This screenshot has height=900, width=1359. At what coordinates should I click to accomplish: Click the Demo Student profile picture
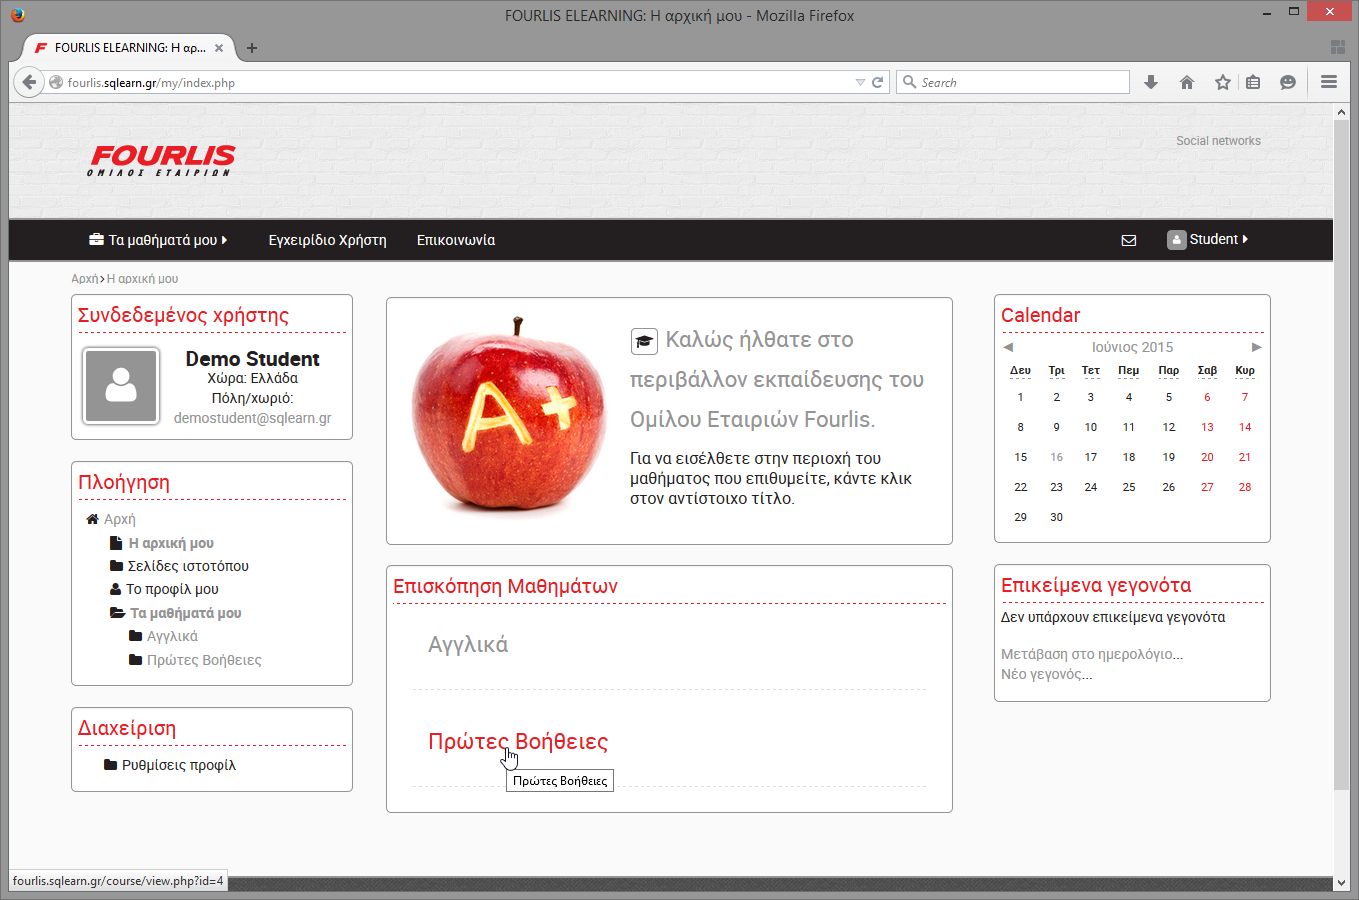coord(121,386)
